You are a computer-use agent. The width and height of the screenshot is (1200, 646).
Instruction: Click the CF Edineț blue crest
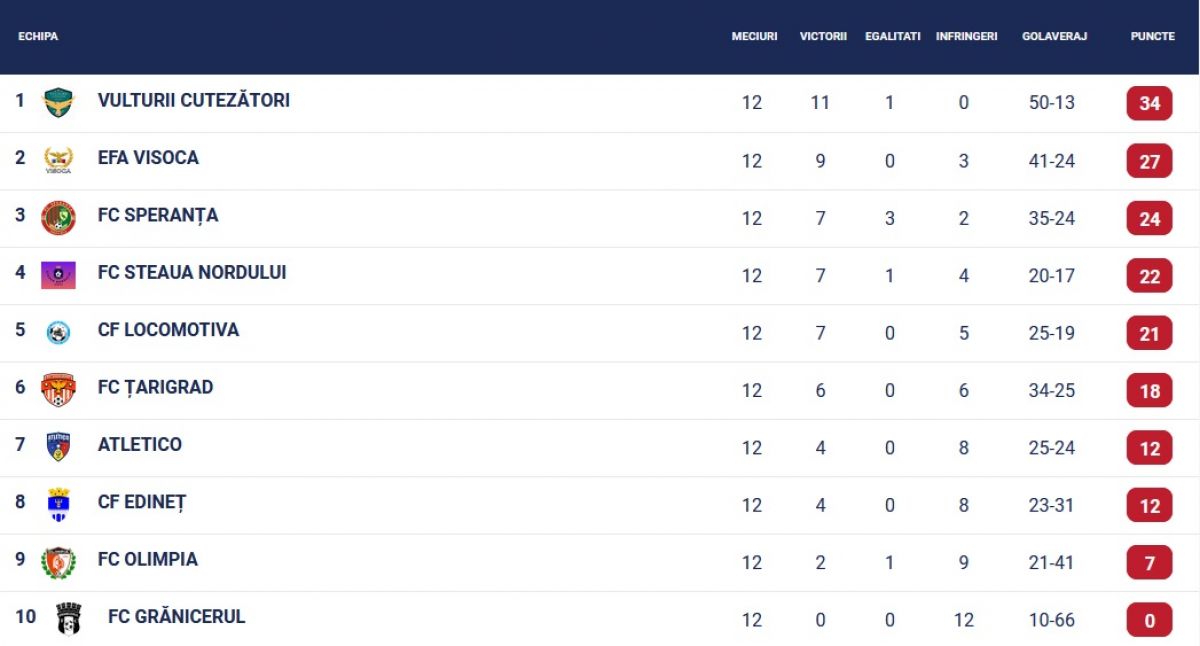click(x=58, y=504)
